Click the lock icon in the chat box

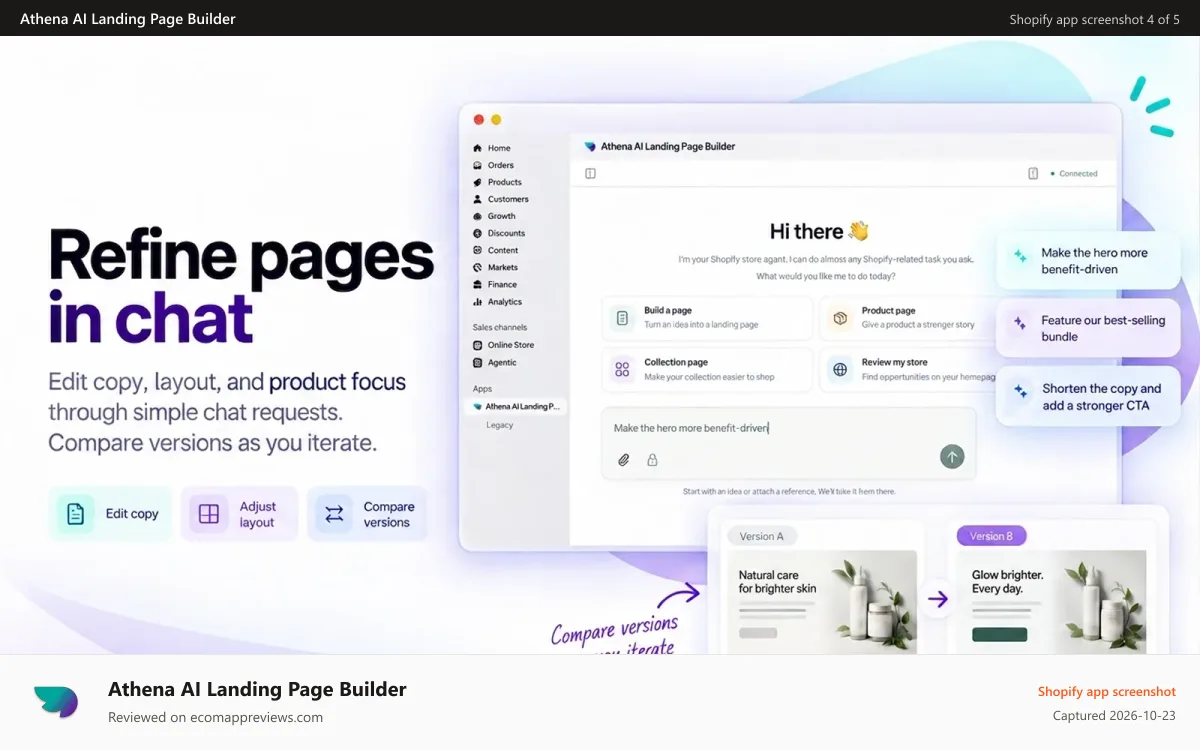(x=652, y=460)
